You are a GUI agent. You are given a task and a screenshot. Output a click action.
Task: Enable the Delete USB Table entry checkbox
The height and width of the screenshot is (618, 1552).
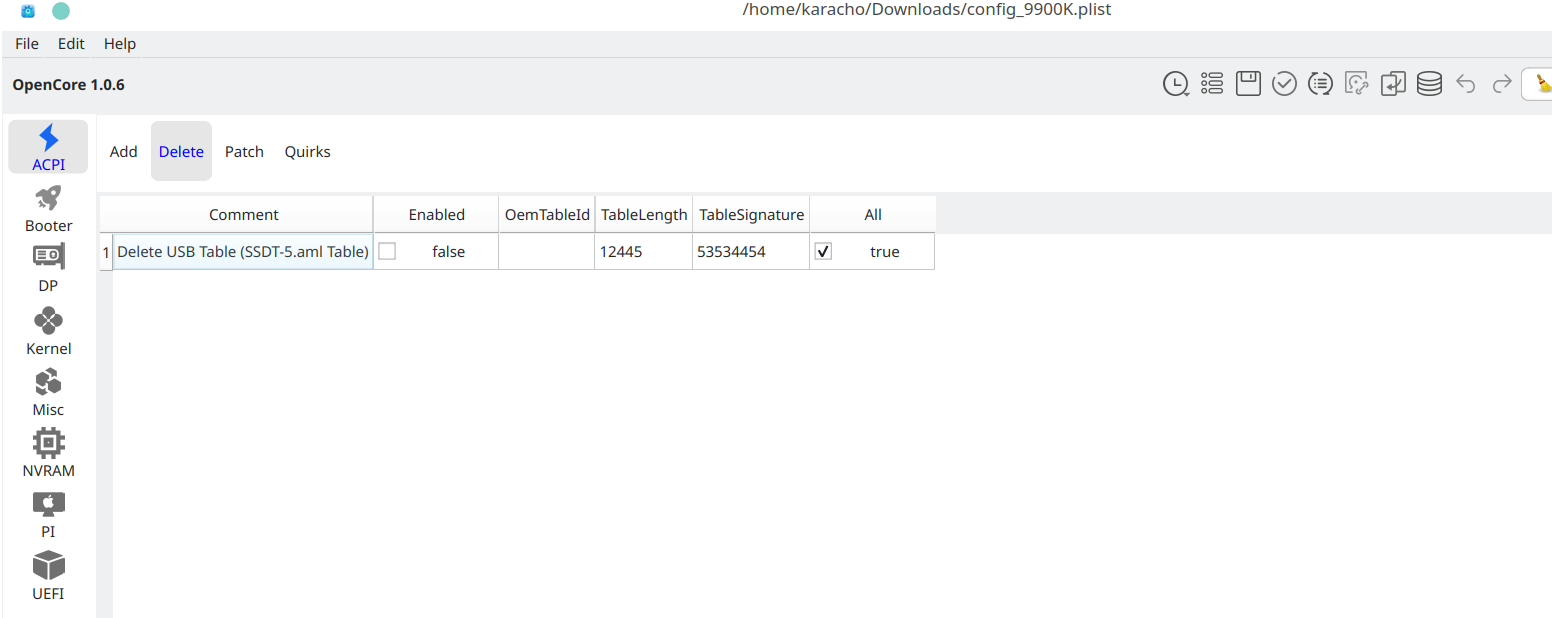[387, 252]
